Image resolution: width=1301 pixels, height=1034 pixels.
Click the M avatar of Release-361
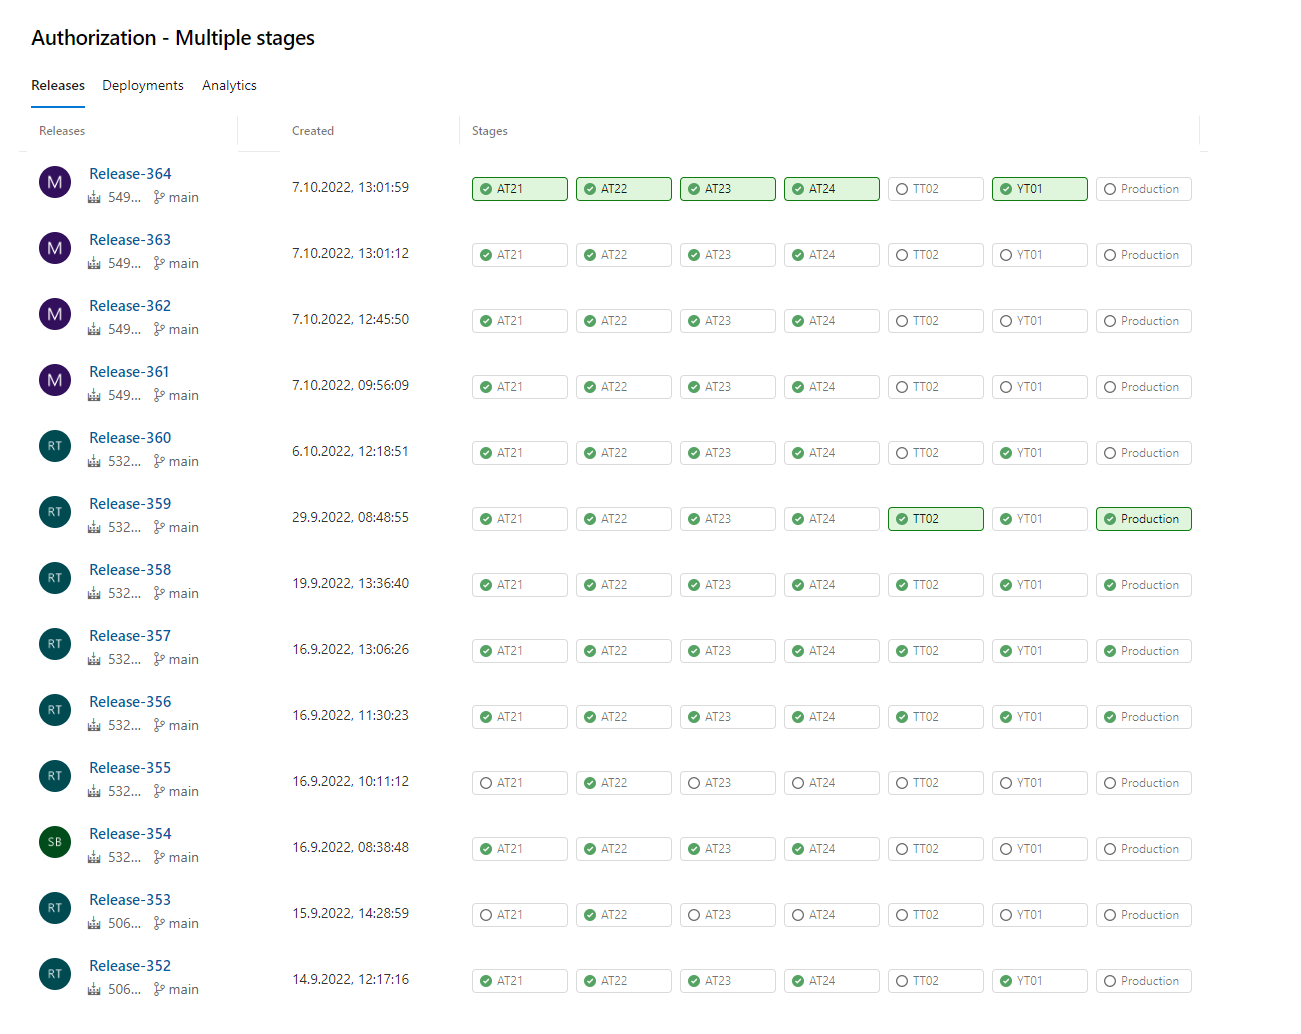(x=55, y=380)
